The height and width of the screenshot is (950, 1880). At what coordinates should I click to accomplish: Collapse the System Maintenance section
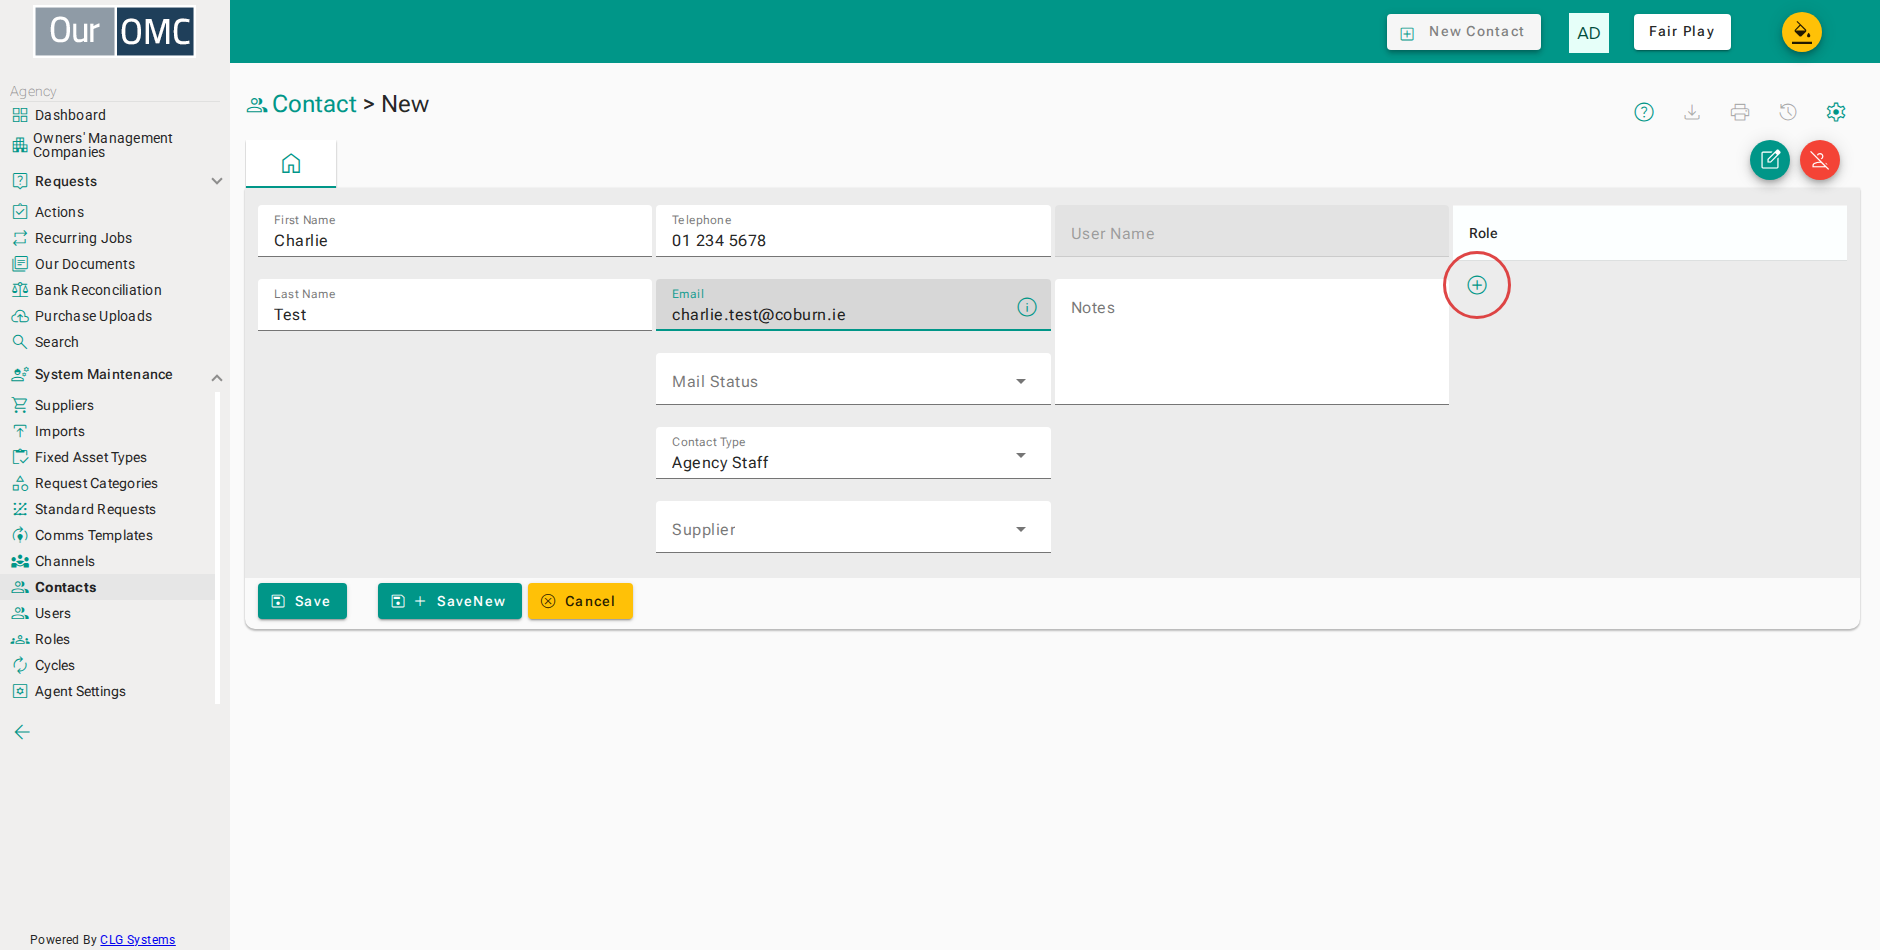tap(116, 374)
